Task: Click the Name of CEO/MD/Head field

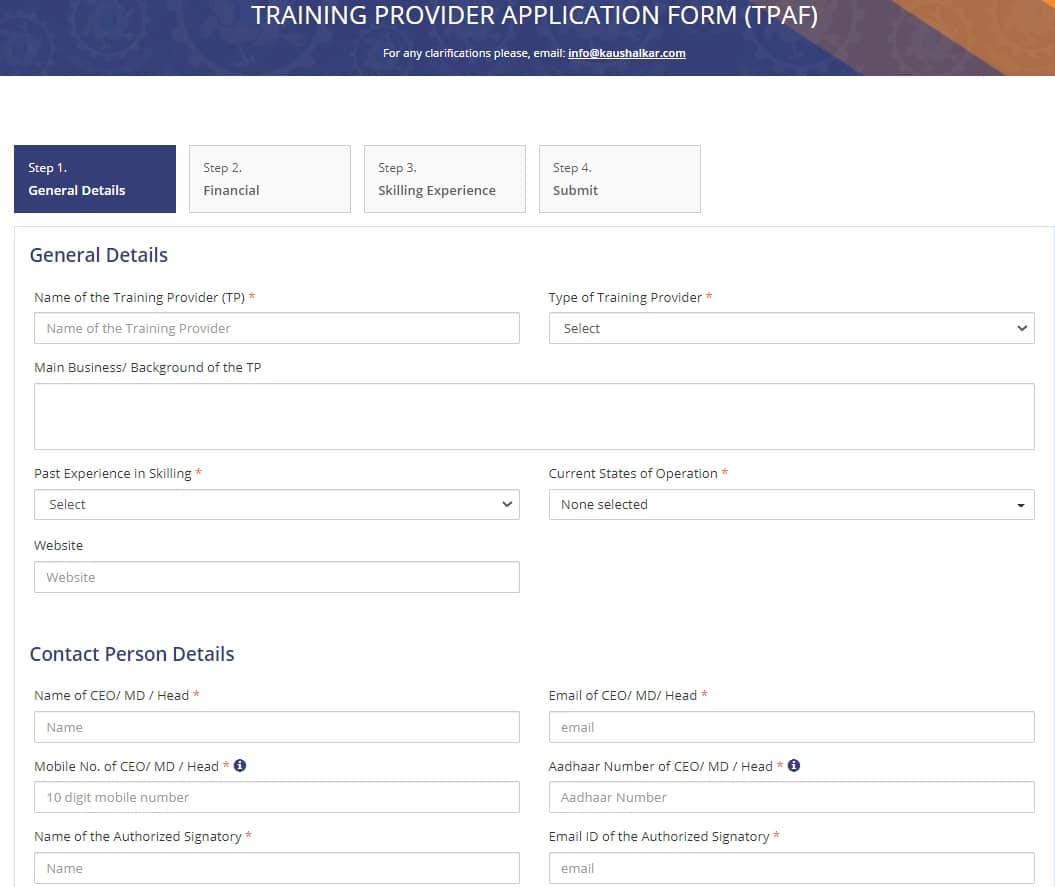Action: (277, 727)
